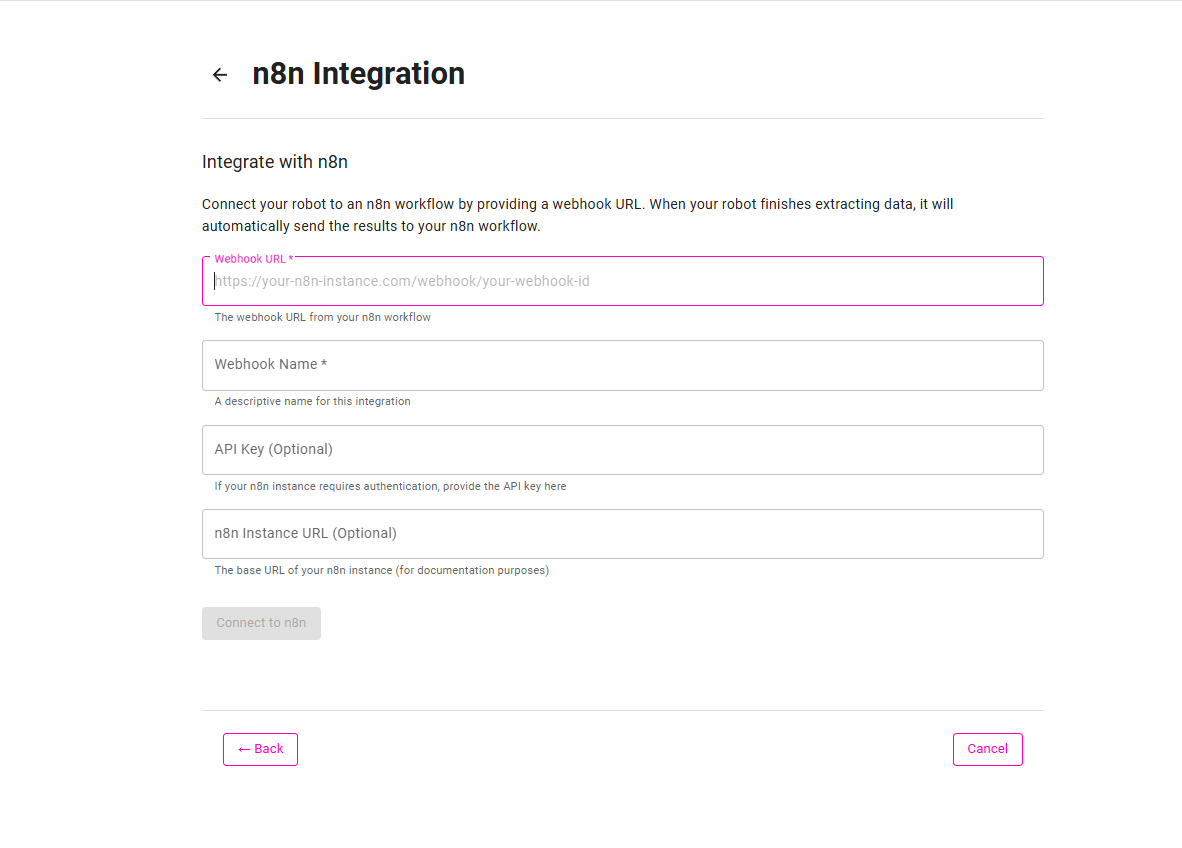1182x848 pixels.
Task: Click the API Key (Optional) field
Action: [x=623, y=450]
